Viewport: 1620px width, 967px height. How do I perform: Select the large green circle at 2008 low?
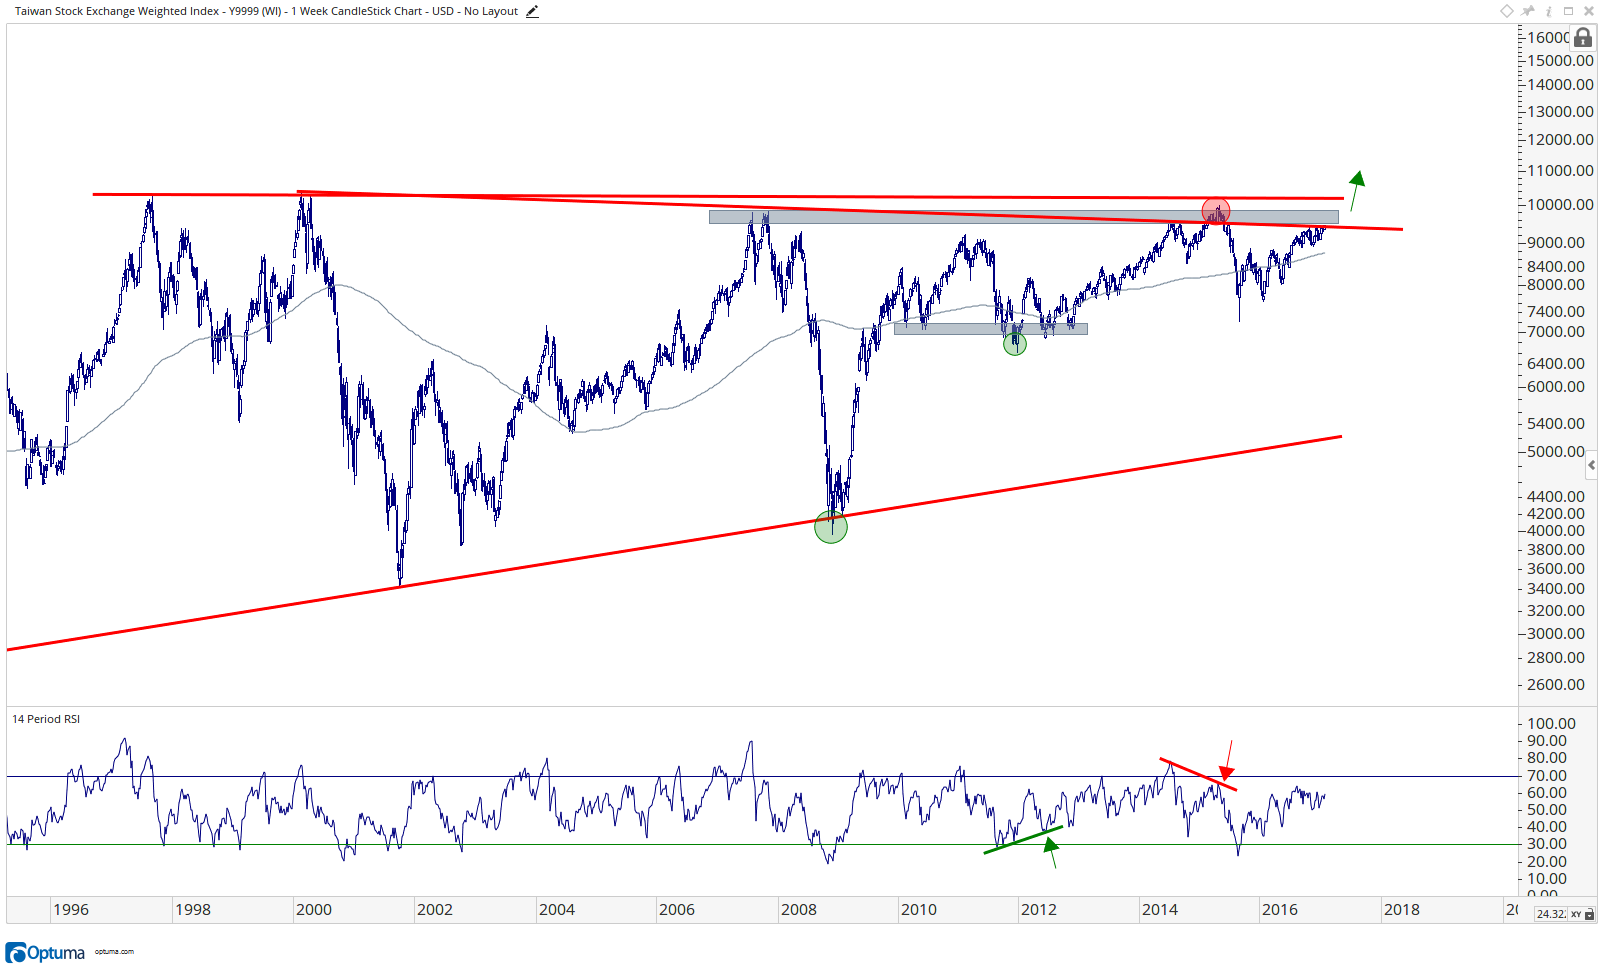(x=831, y=527)
